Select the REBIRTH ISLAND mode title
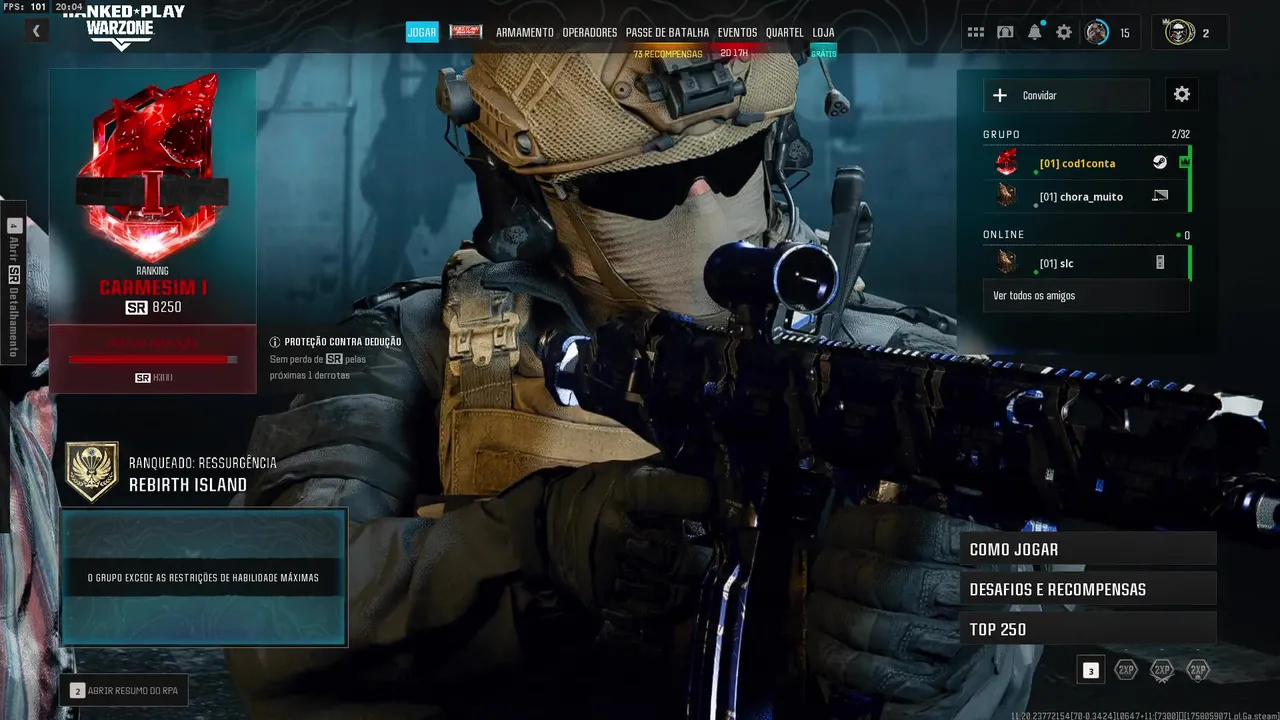Image resolution: width=1280 pixels, height=720 pixels. pos(188,485)
